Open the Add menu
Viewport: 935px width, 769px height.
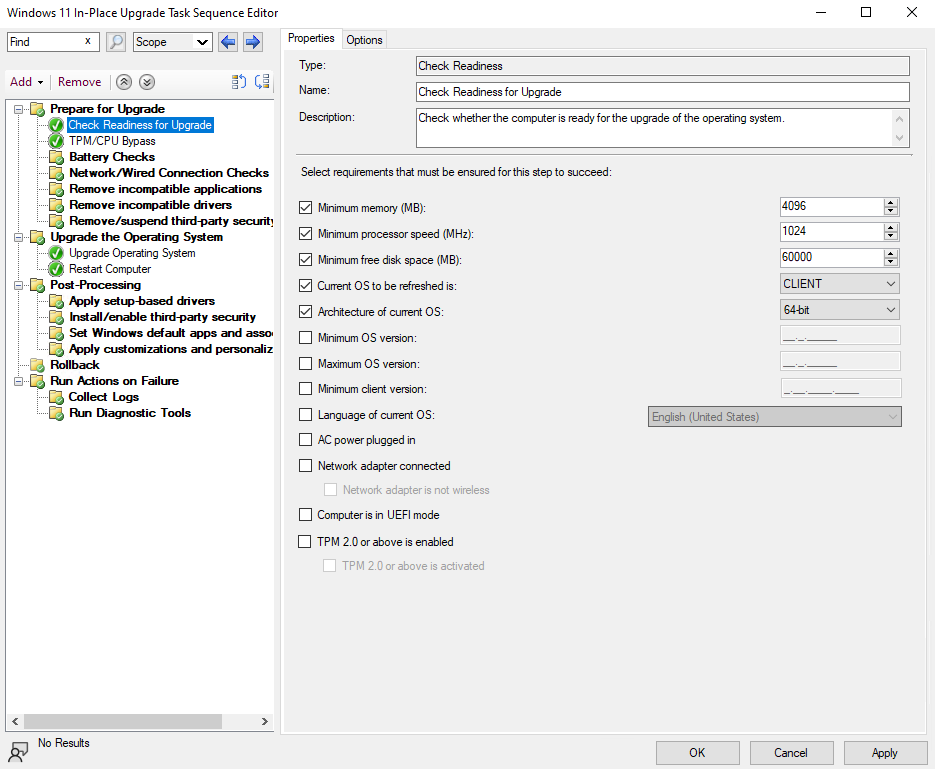coord(26,82)
